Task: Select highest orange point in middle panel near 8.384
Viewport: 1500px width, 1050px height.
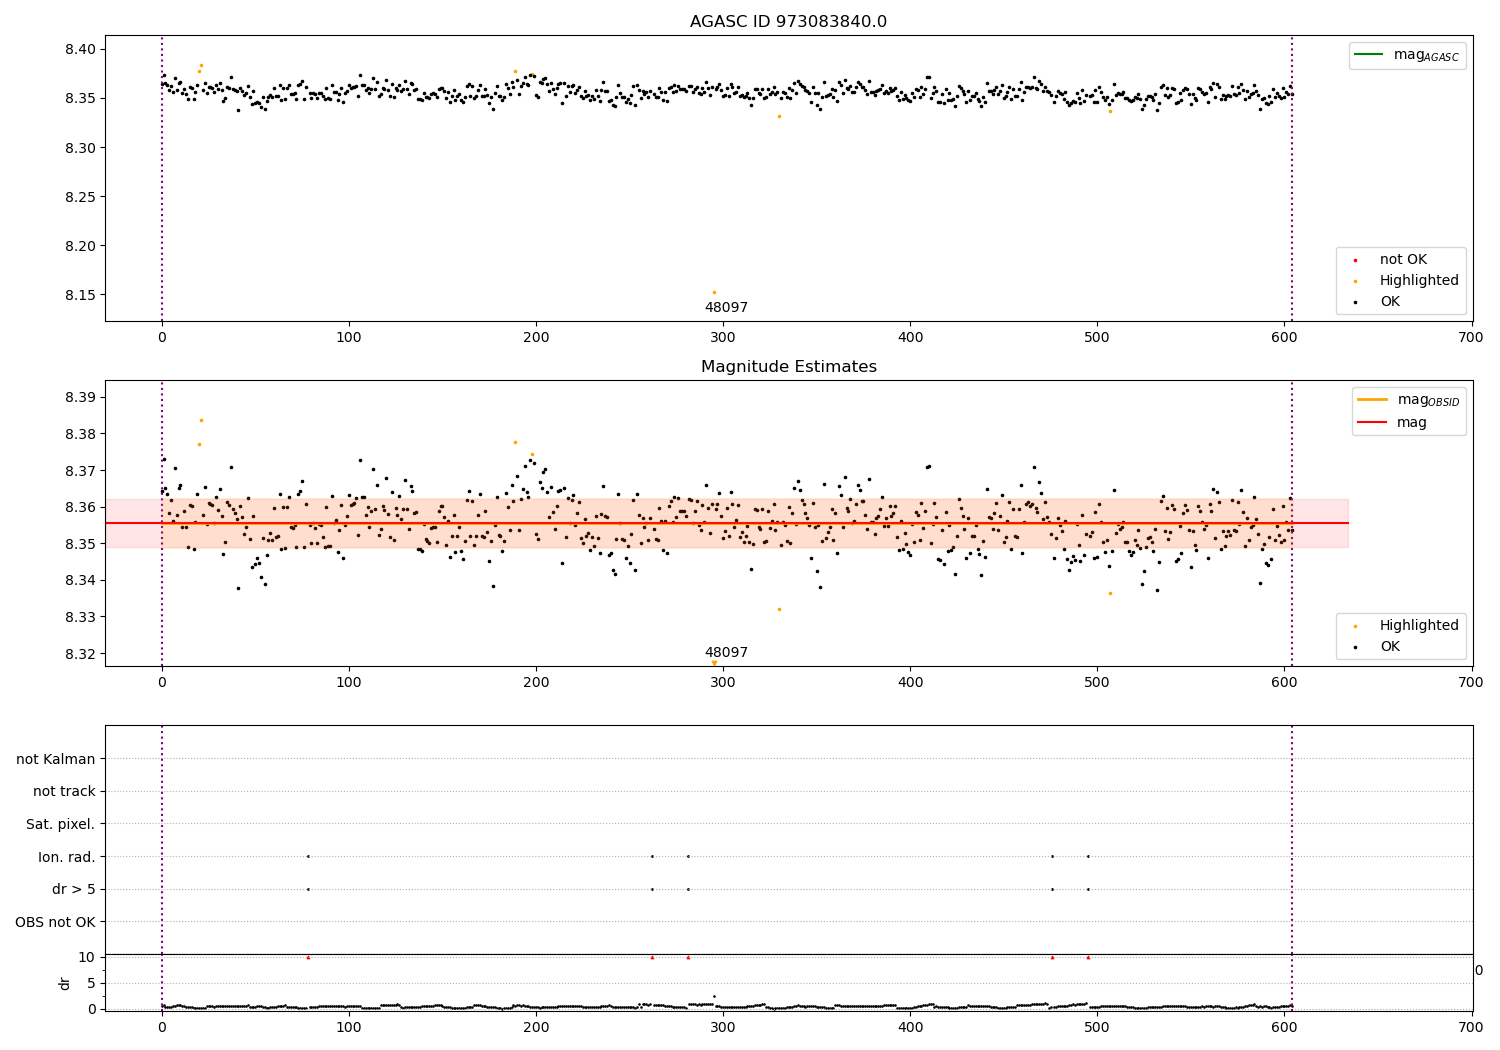Action: 201,420
